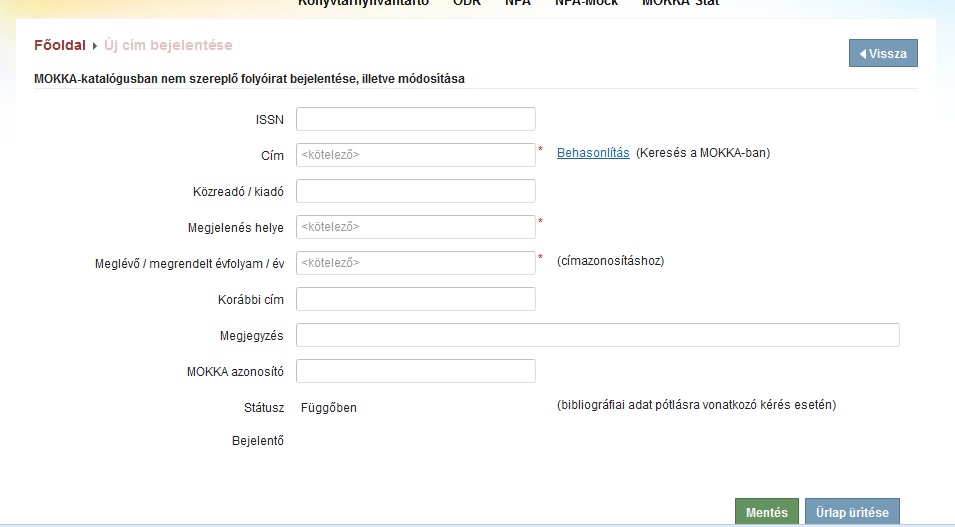Viewport: 955px width, 527px height.
Task: Click the Vissza back button
Action: click(883, 54)
